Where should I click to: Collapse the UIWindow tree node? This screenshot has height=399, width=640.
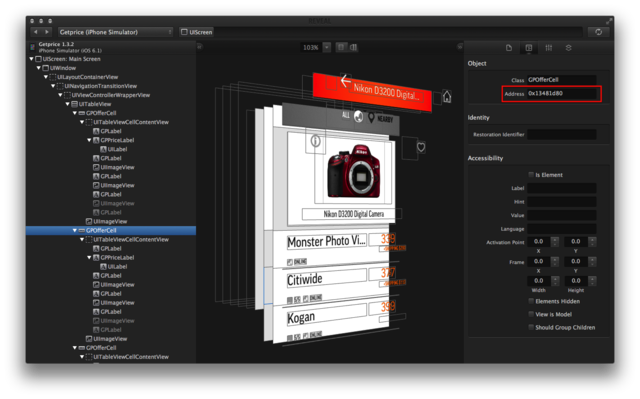39,68
